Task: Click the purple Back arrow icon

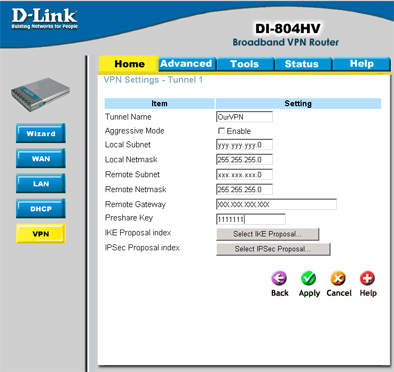Action: [x=279, y=278]
